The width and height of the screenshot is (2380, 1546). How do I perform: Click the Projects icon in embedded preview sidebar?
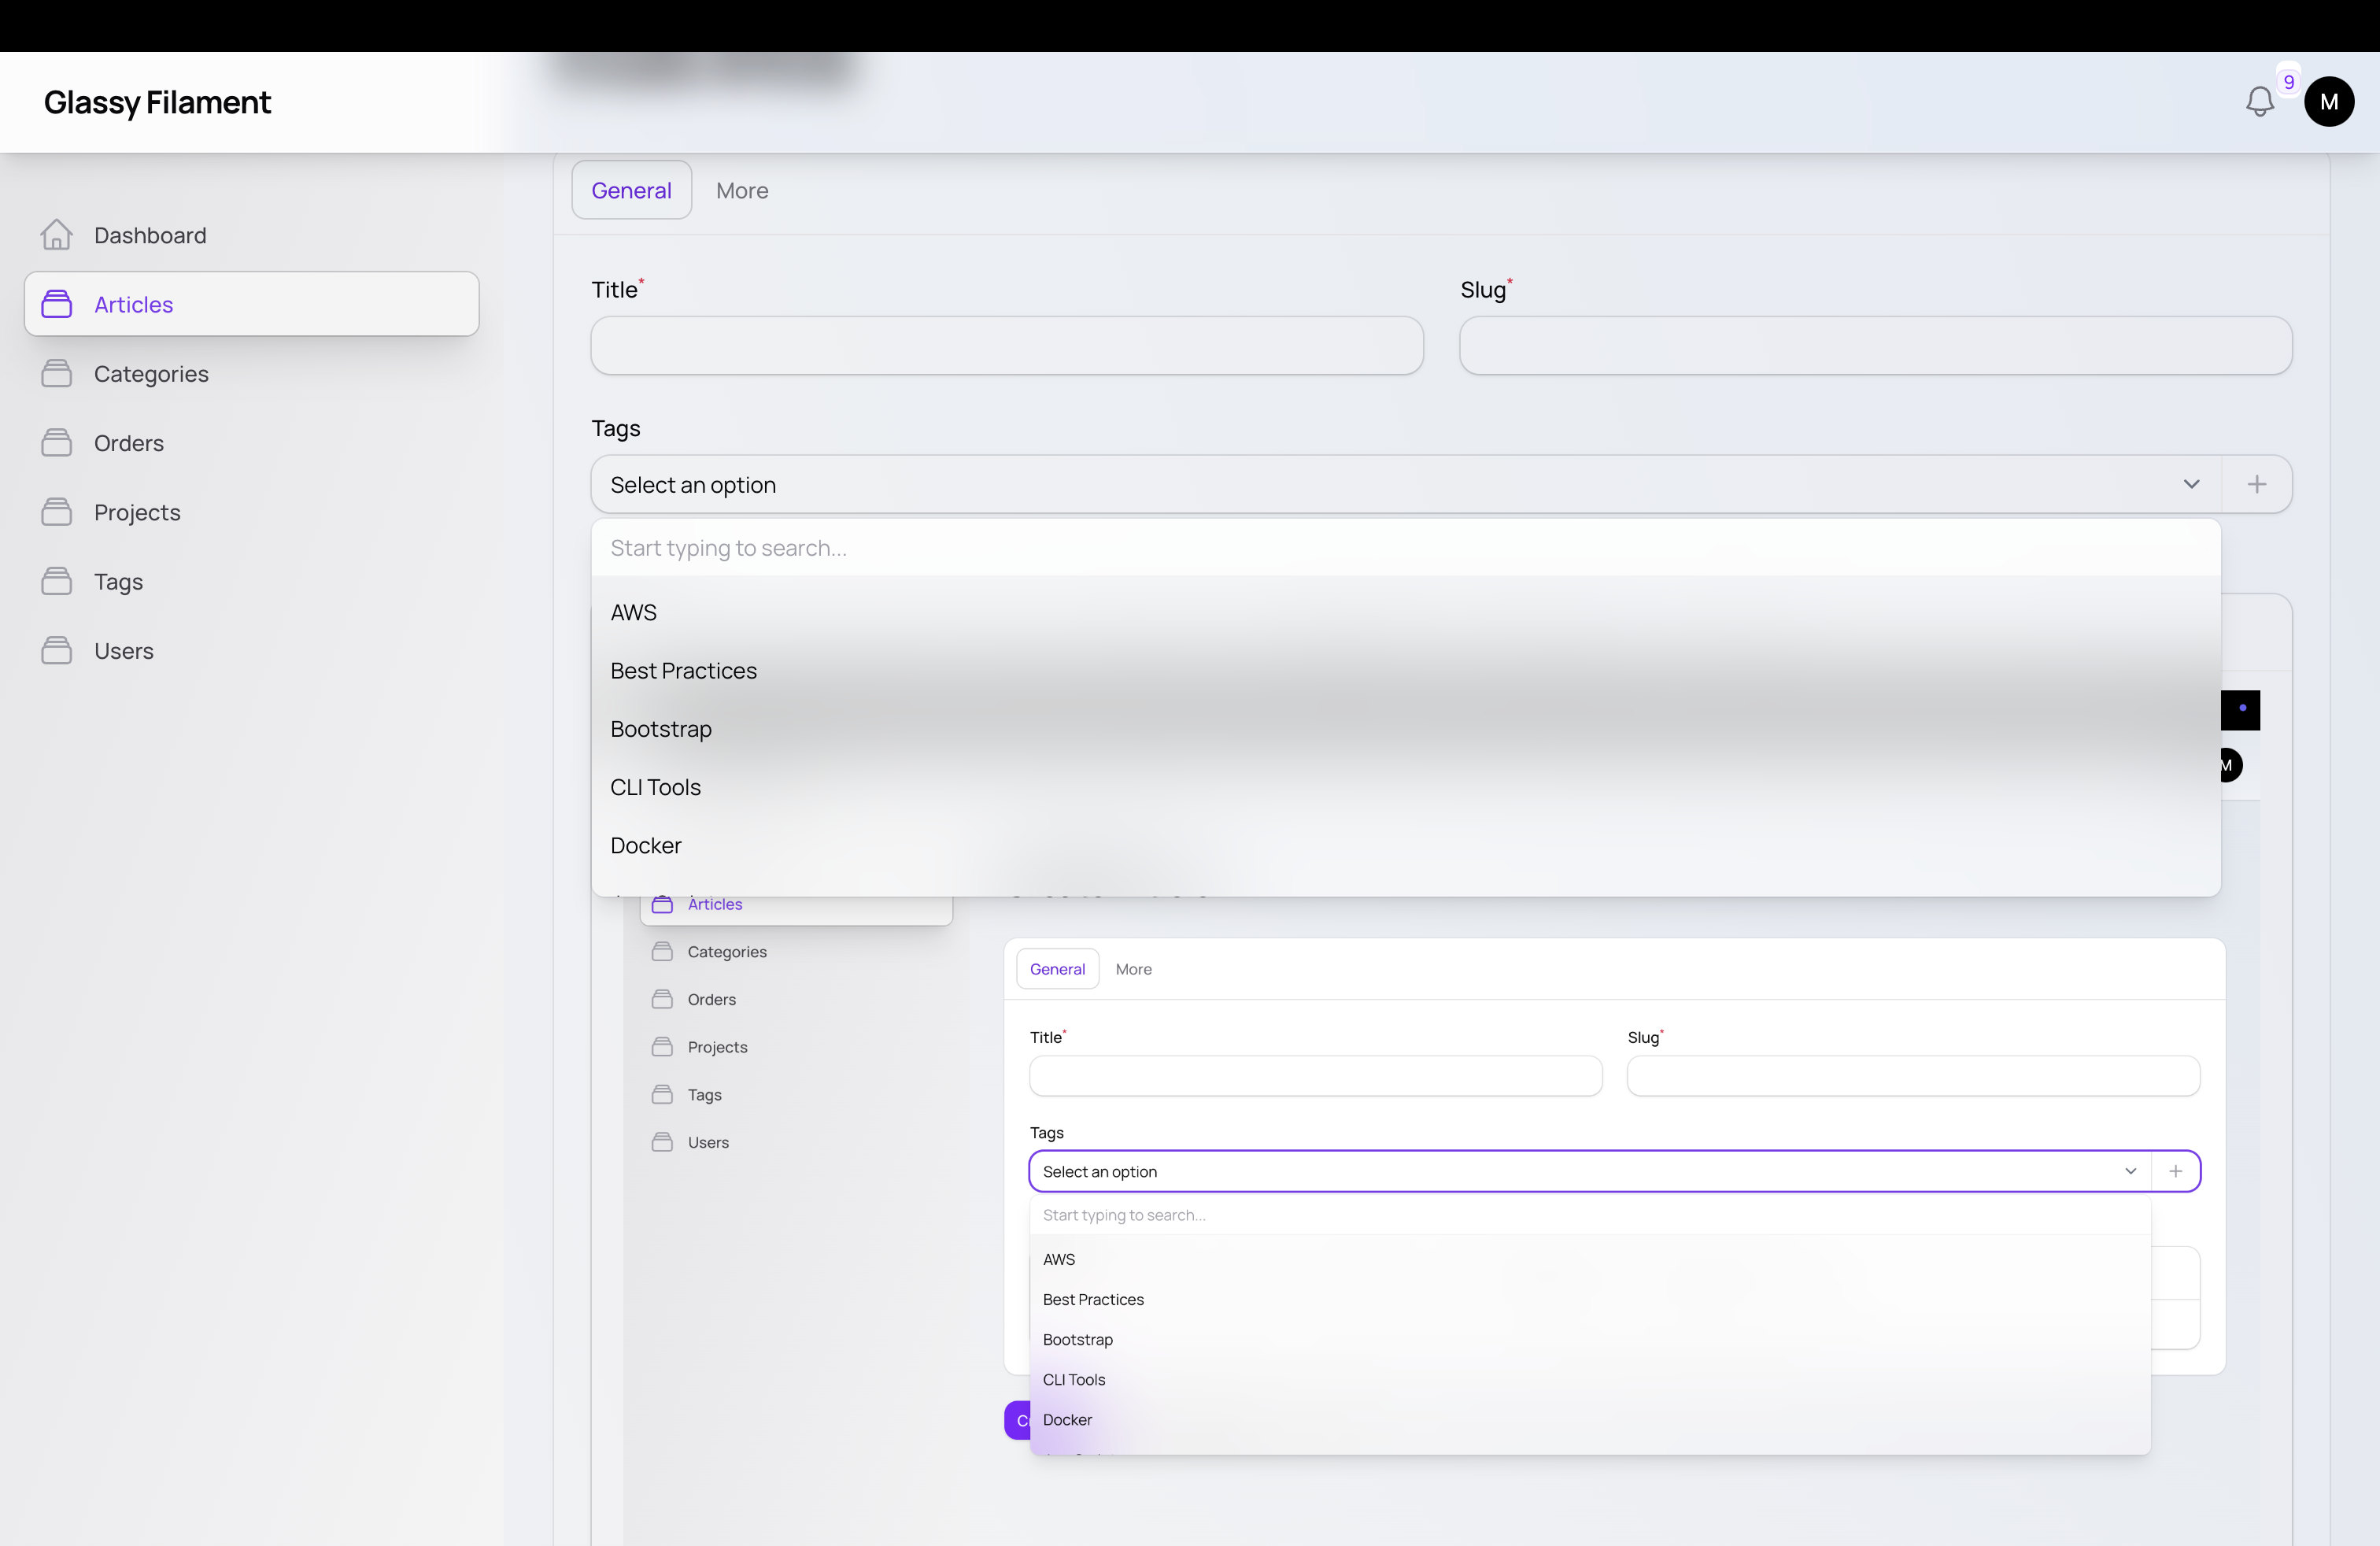tap(662, 1046)
